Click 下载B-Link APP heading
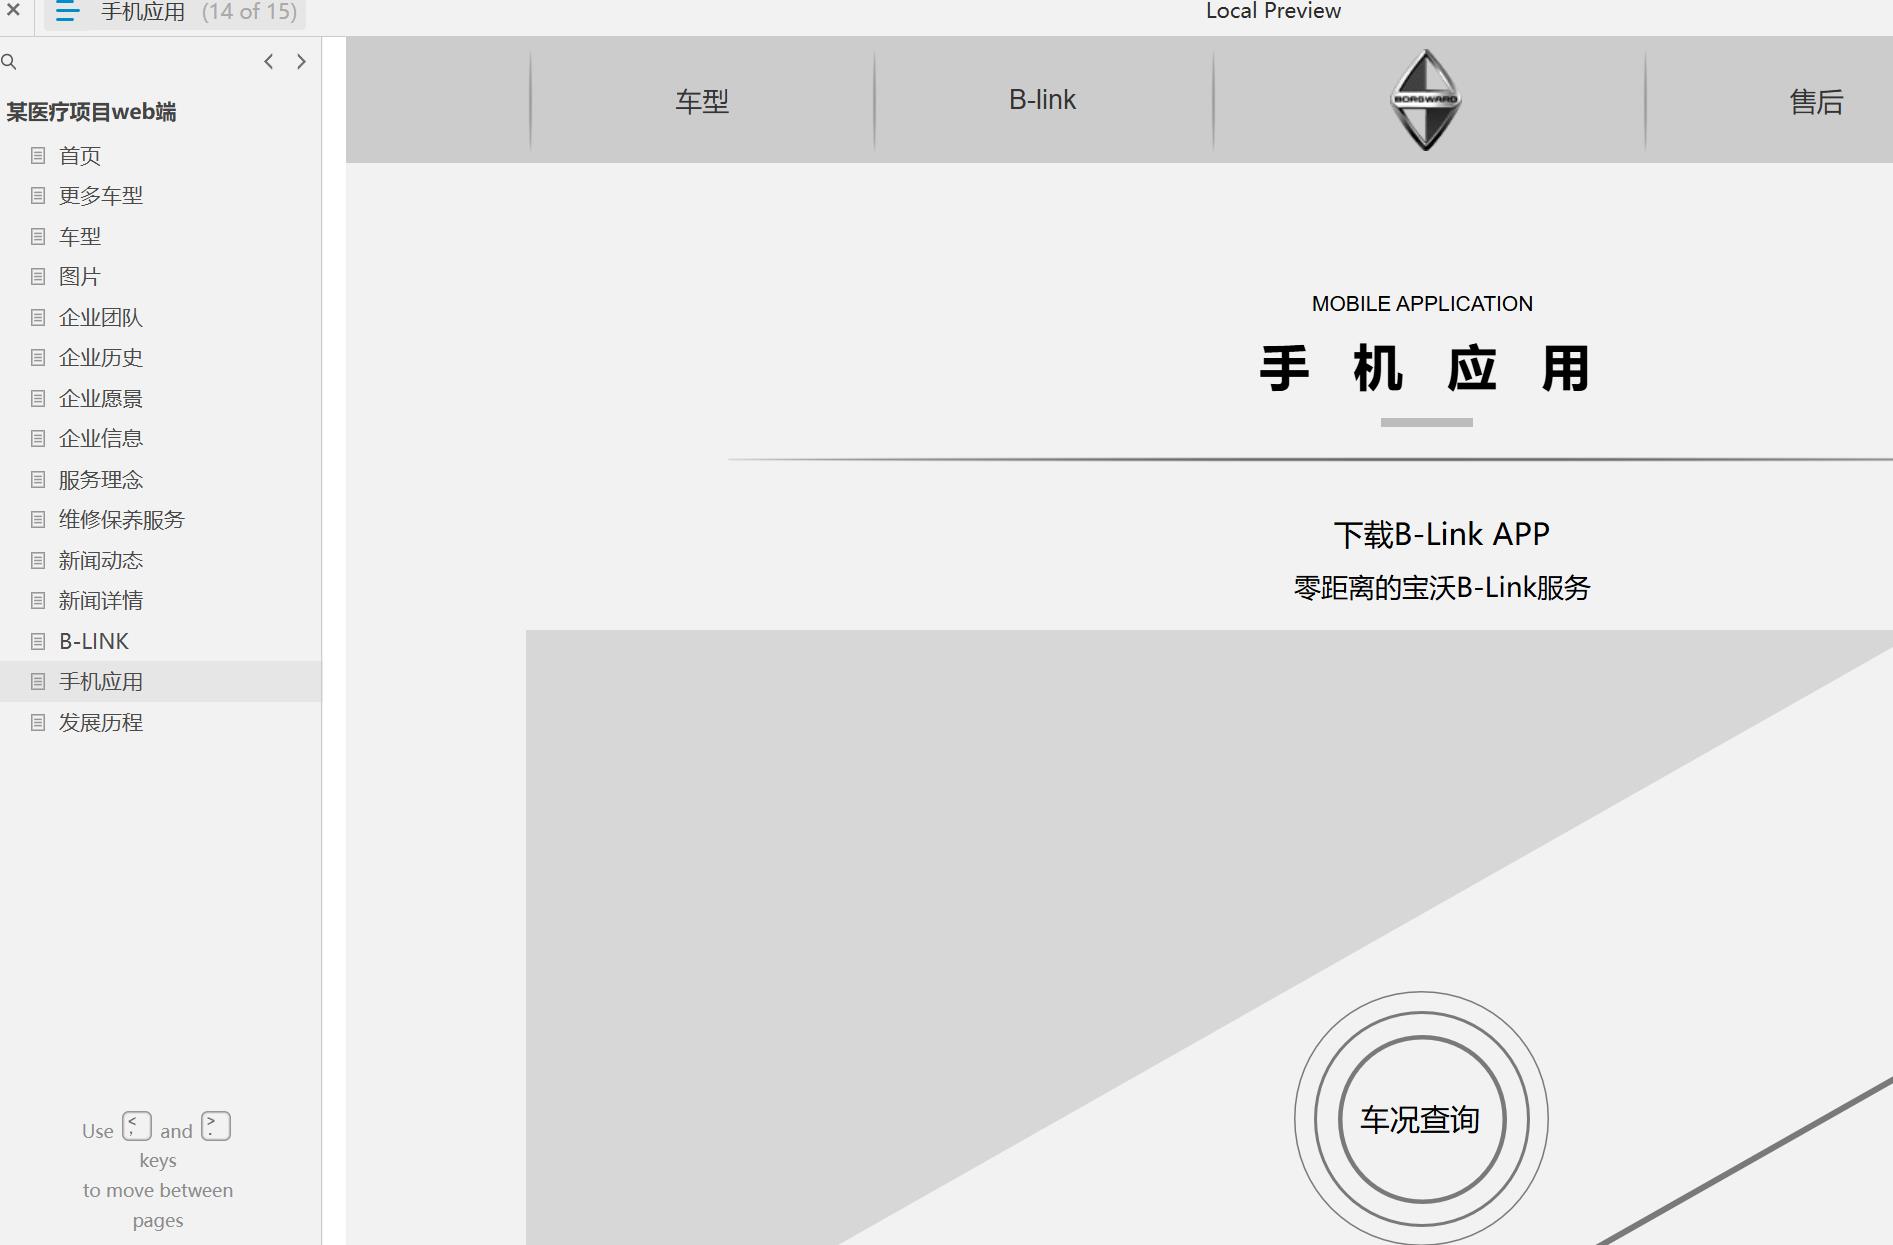1893x1245 pixels. pyautogui.click(x=1442, y=535)
